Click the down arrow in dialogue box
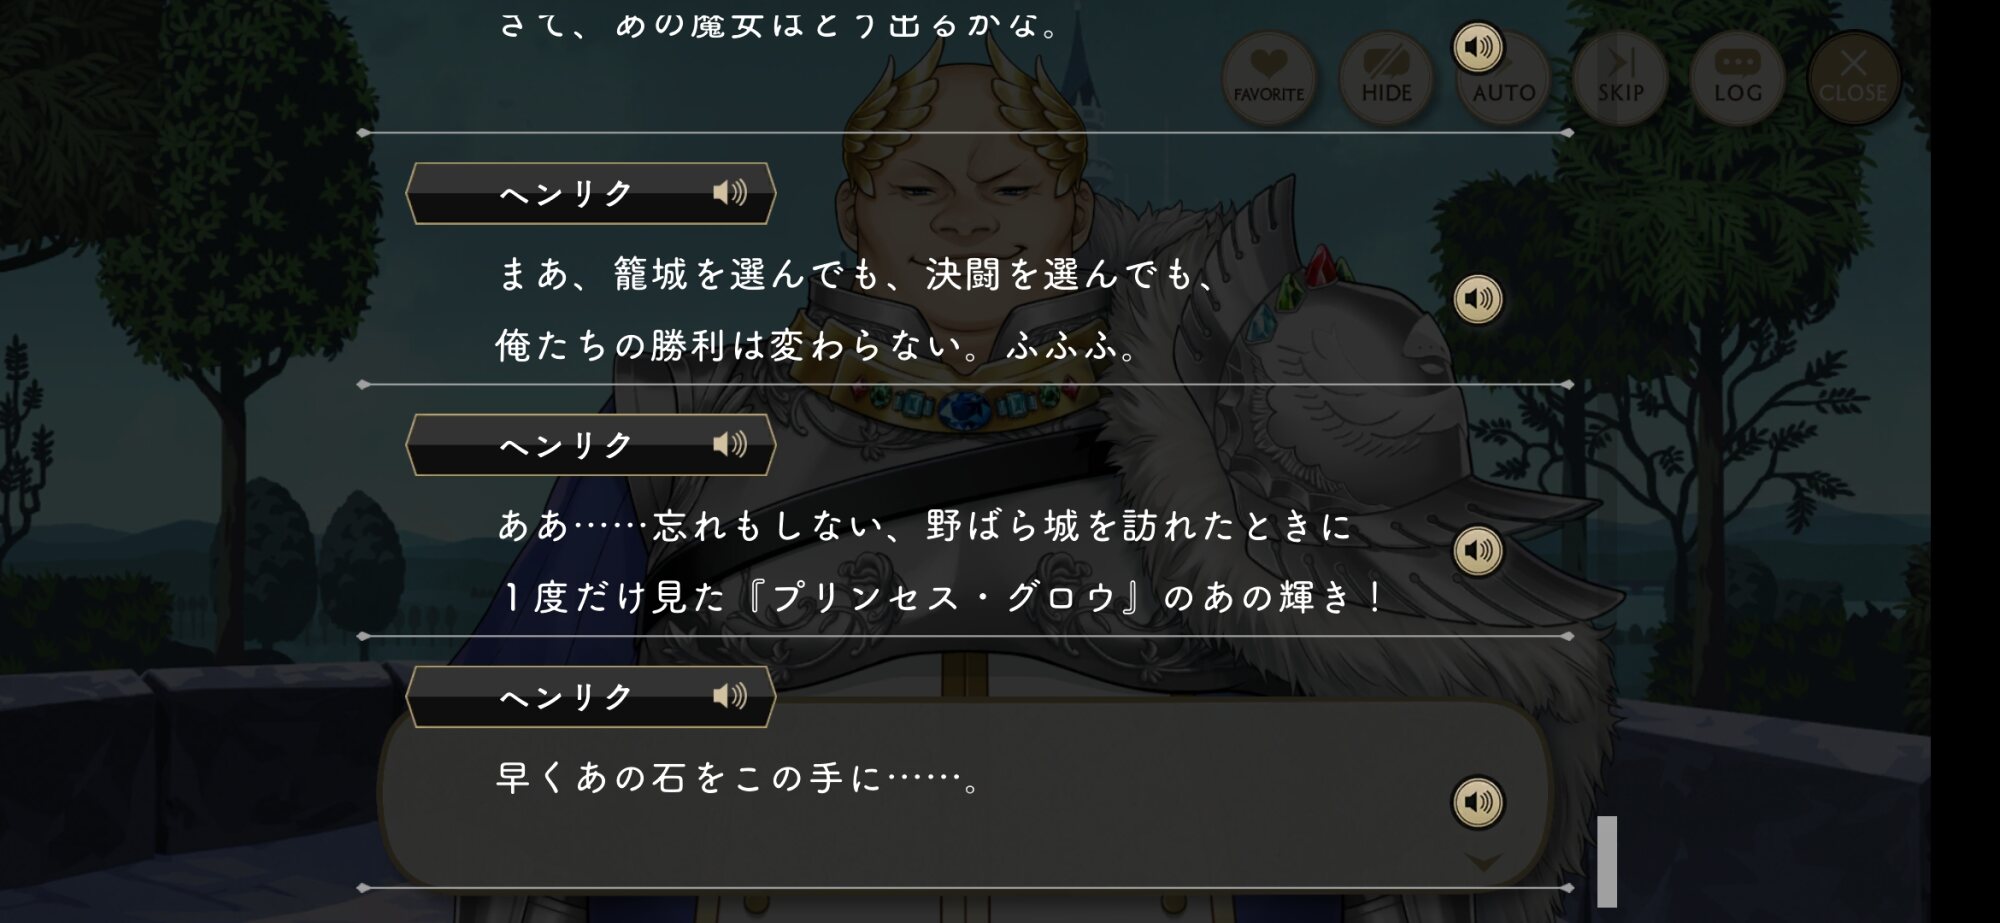2000x923 pixels. (1483, 862)
